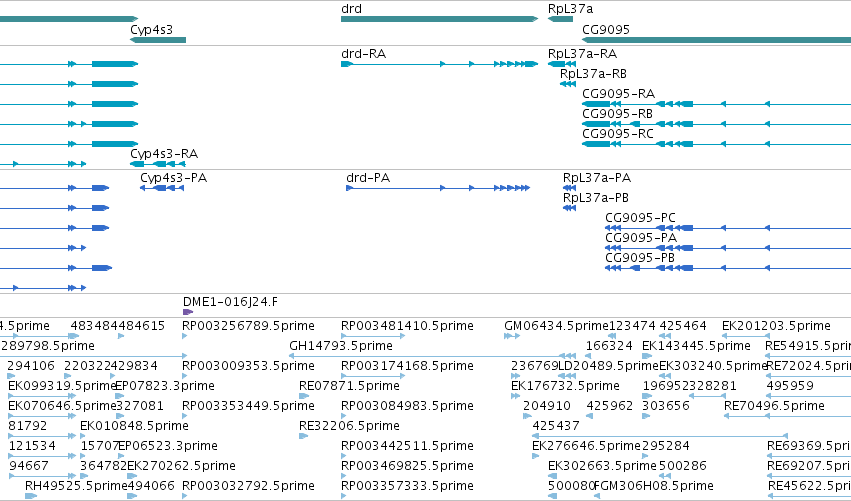Viewport: 851px width, 501px height.
Task: Select EST RP003353449.5prime
Action: [x=248, y=406]
